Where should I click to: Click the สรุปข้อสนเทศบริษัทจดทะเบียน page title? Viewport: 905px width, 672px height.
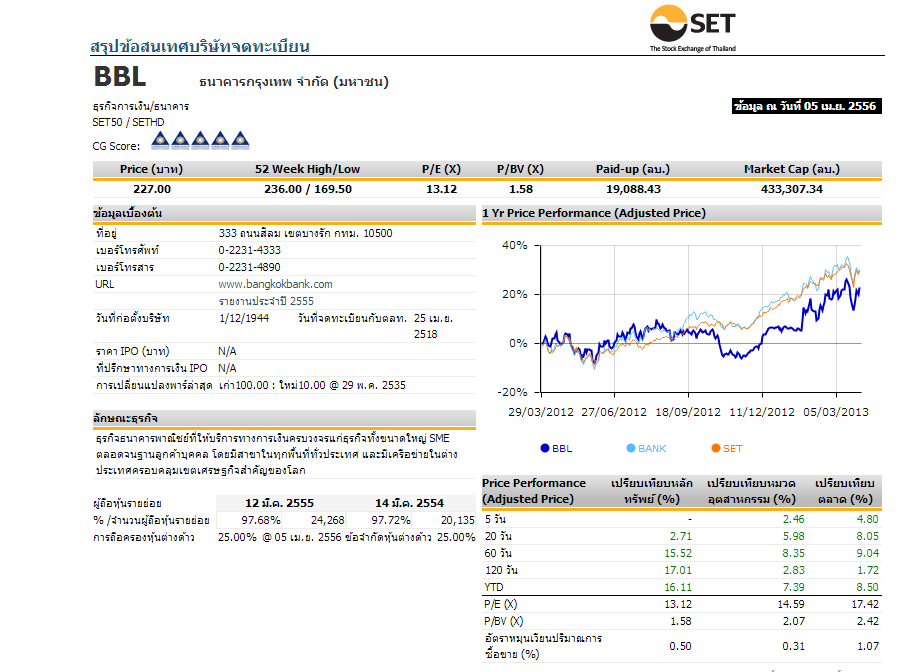(200, 46)
